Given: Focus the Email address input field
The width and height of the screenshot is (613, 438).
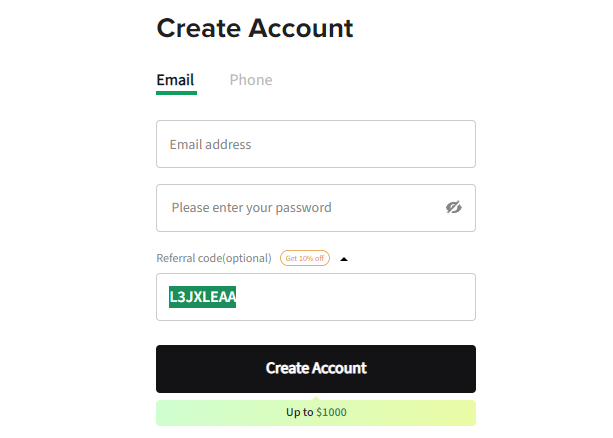Looking at the screenshot, I should pyautogui.click(x=316, y=144).
